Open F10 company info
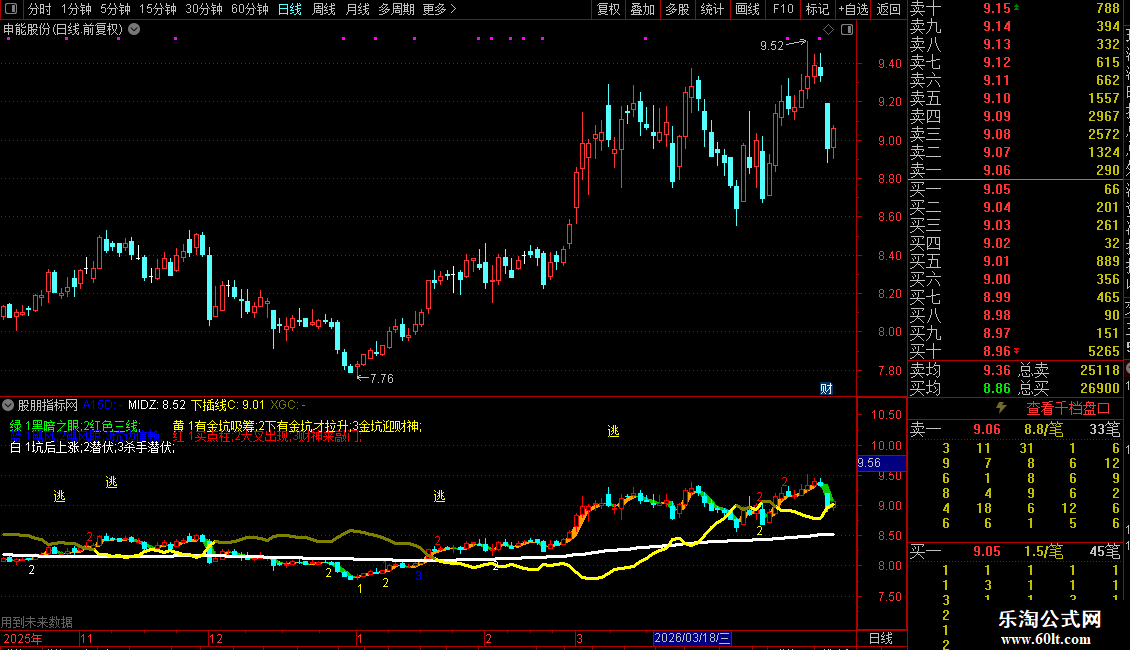The height and width of the screenshot is (650, 1130). point(783,9)
